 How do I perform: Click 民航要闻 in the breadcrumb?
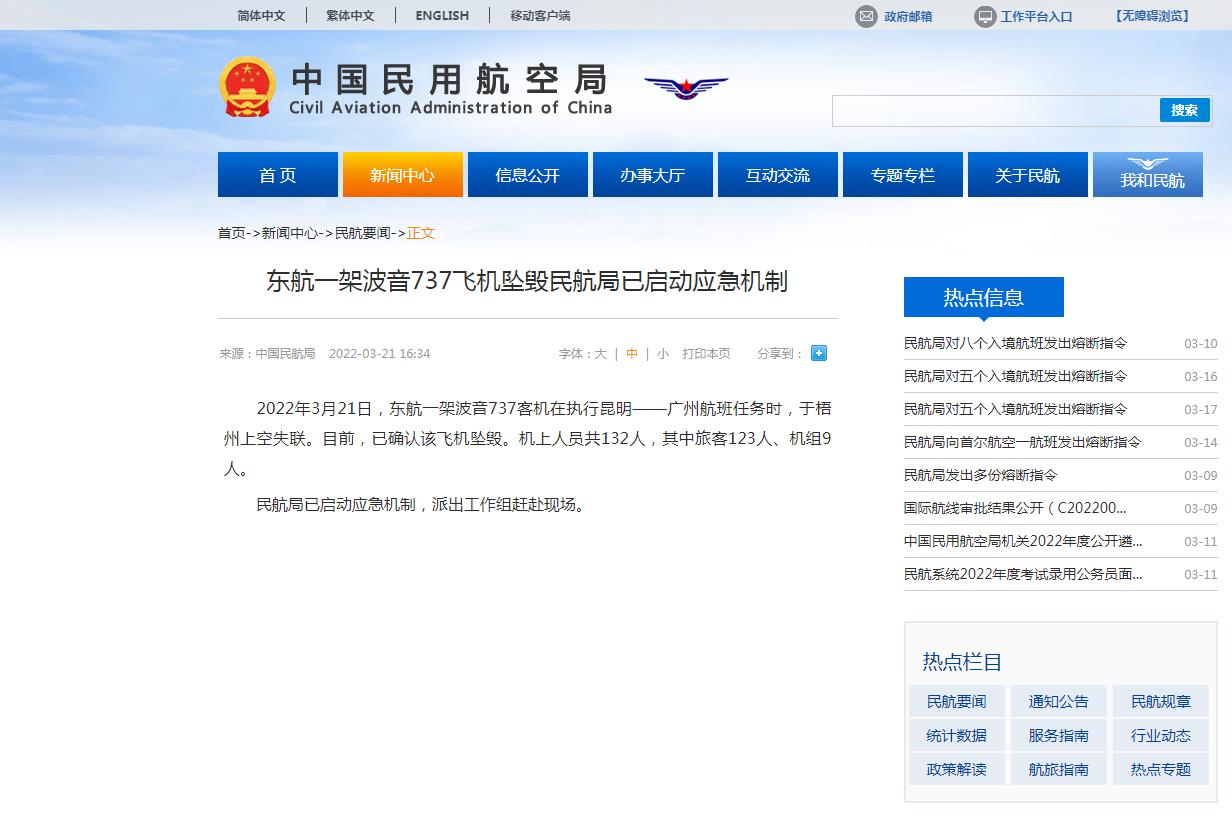[x=362, y=233]
